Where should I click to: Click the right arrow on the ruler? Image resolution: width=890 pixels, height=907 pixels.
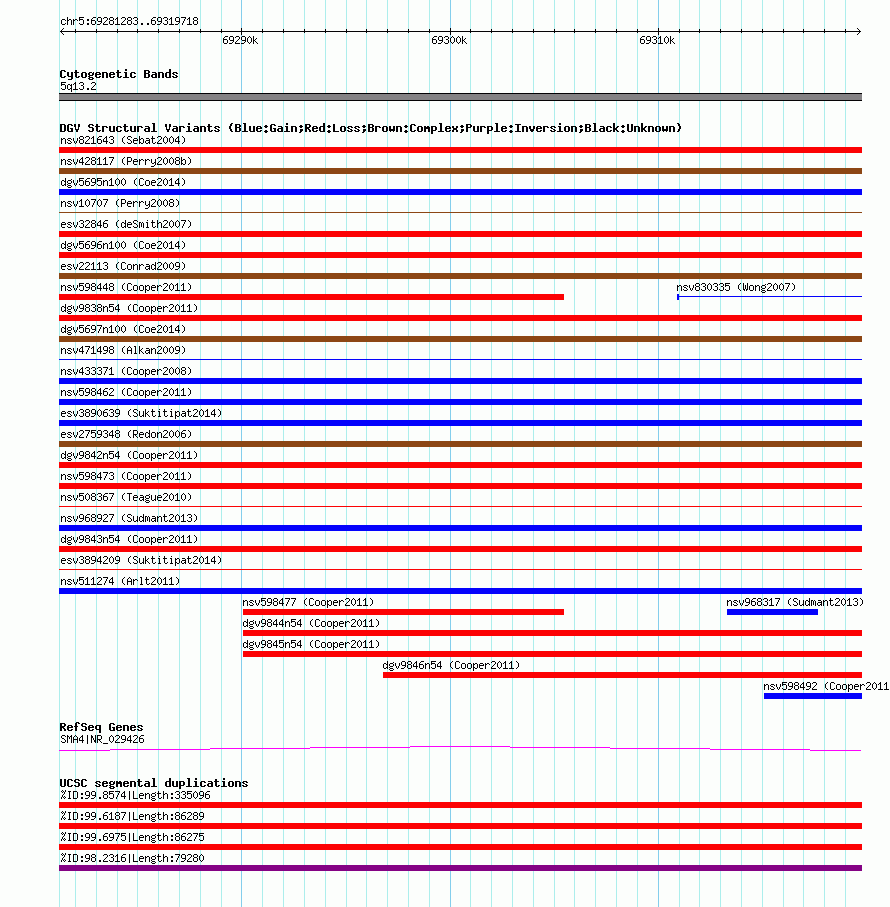(x=858, y=31)
